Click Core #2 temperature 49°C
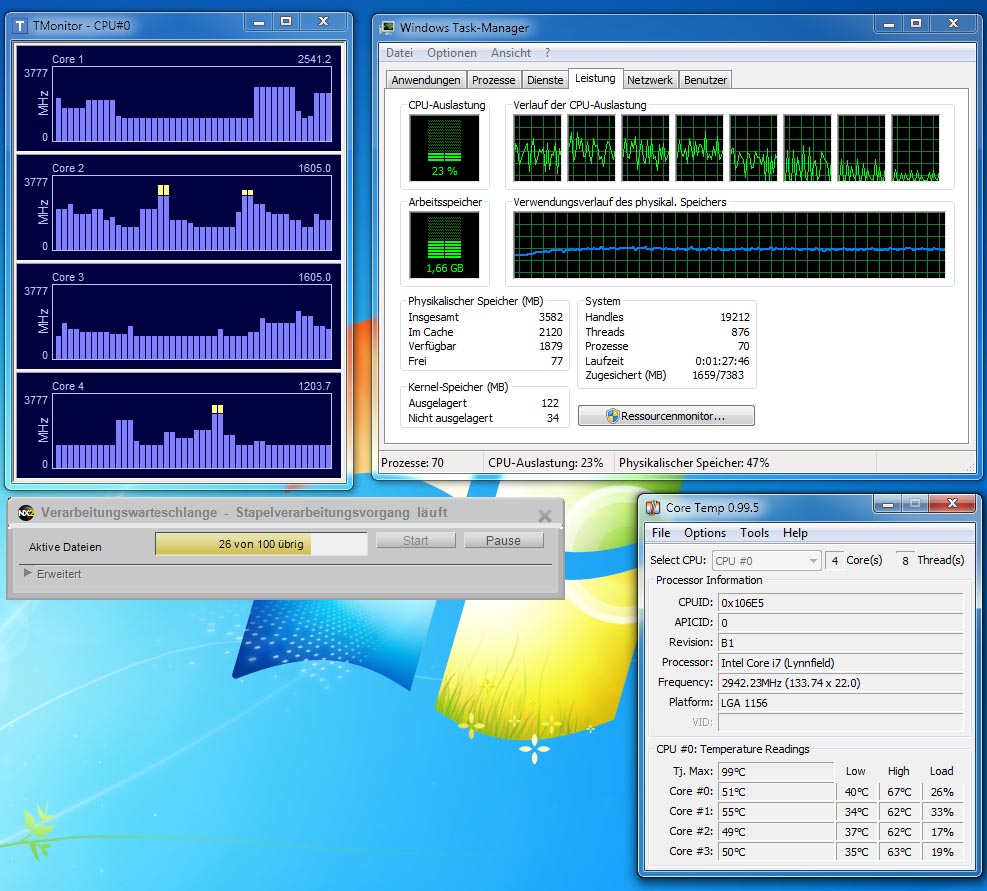Image resolution: width=987 pixels, height=891 pixels. (x=776, y=832)
